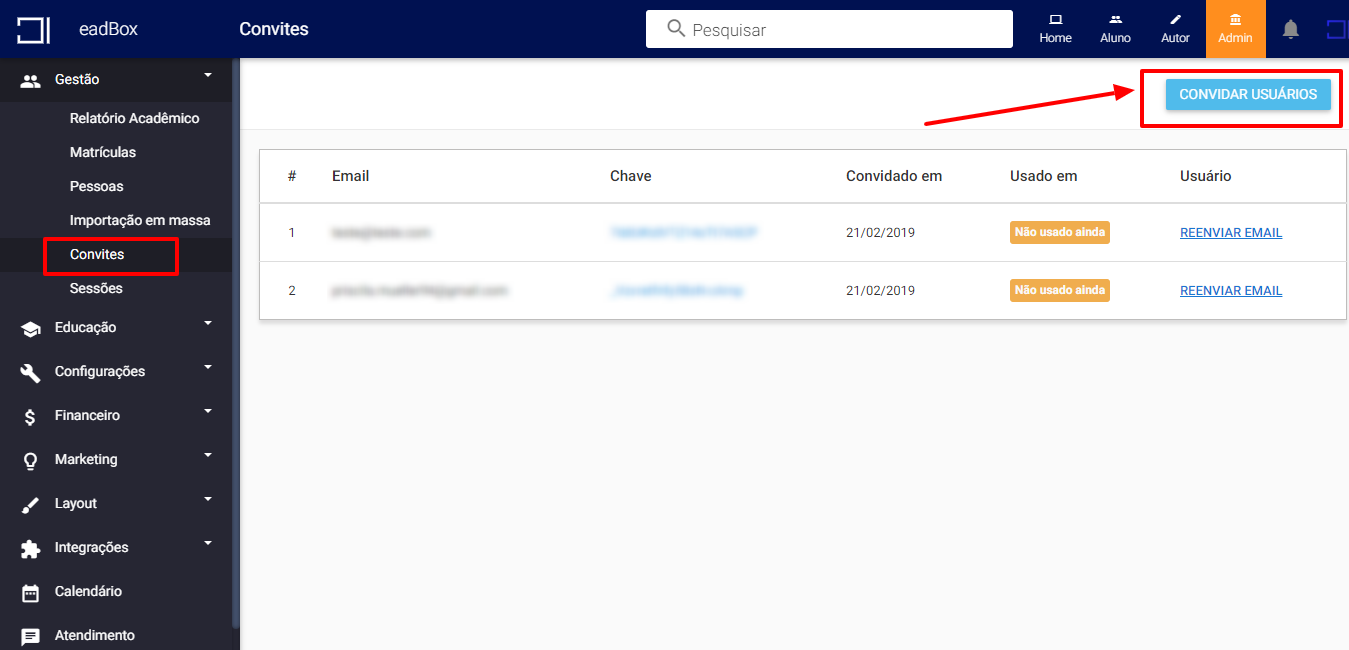Expand the Marketing menu arrow
Image resolution: width=1349 pixels, height=650 pixels.
pyautogui.click(x=208, y=455)
